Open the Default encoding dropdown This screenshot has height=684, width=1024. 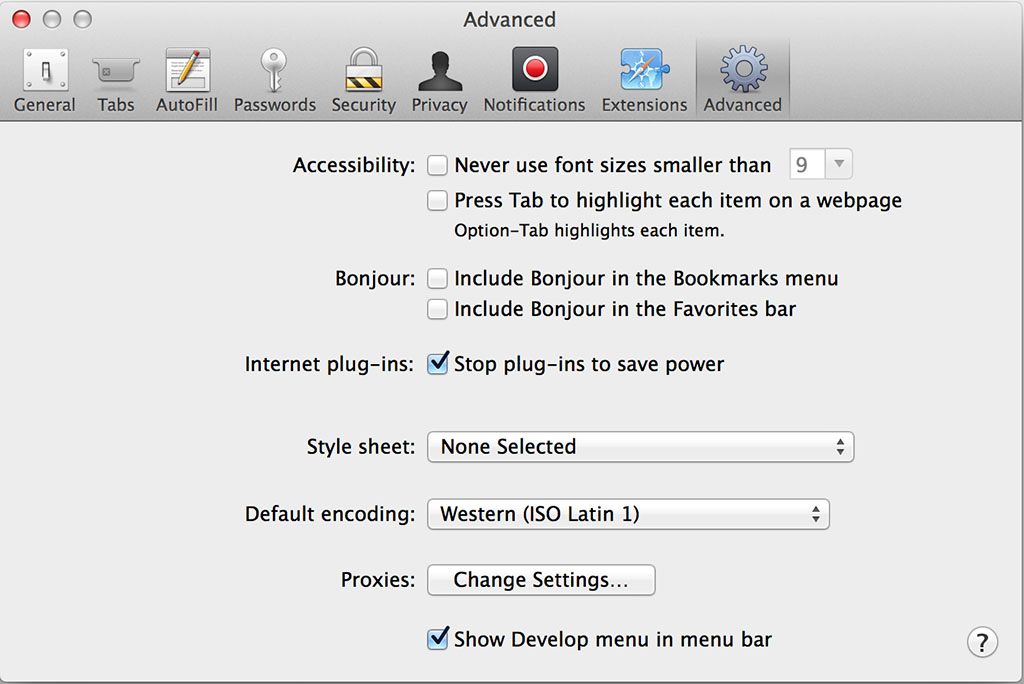(628, 515)
